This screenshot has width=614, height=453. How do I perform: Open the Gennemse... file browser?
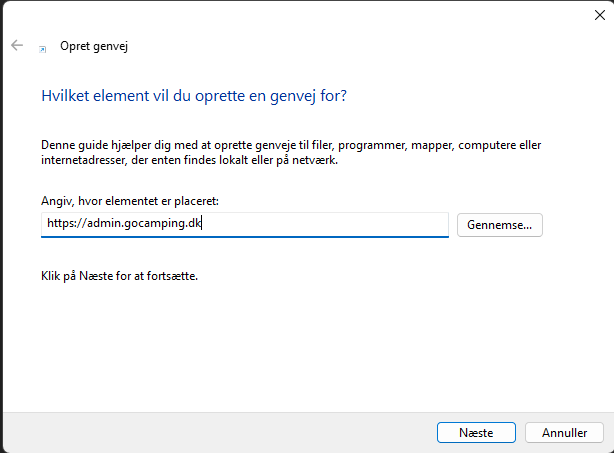pyautogui.click(x=499, y=225)
